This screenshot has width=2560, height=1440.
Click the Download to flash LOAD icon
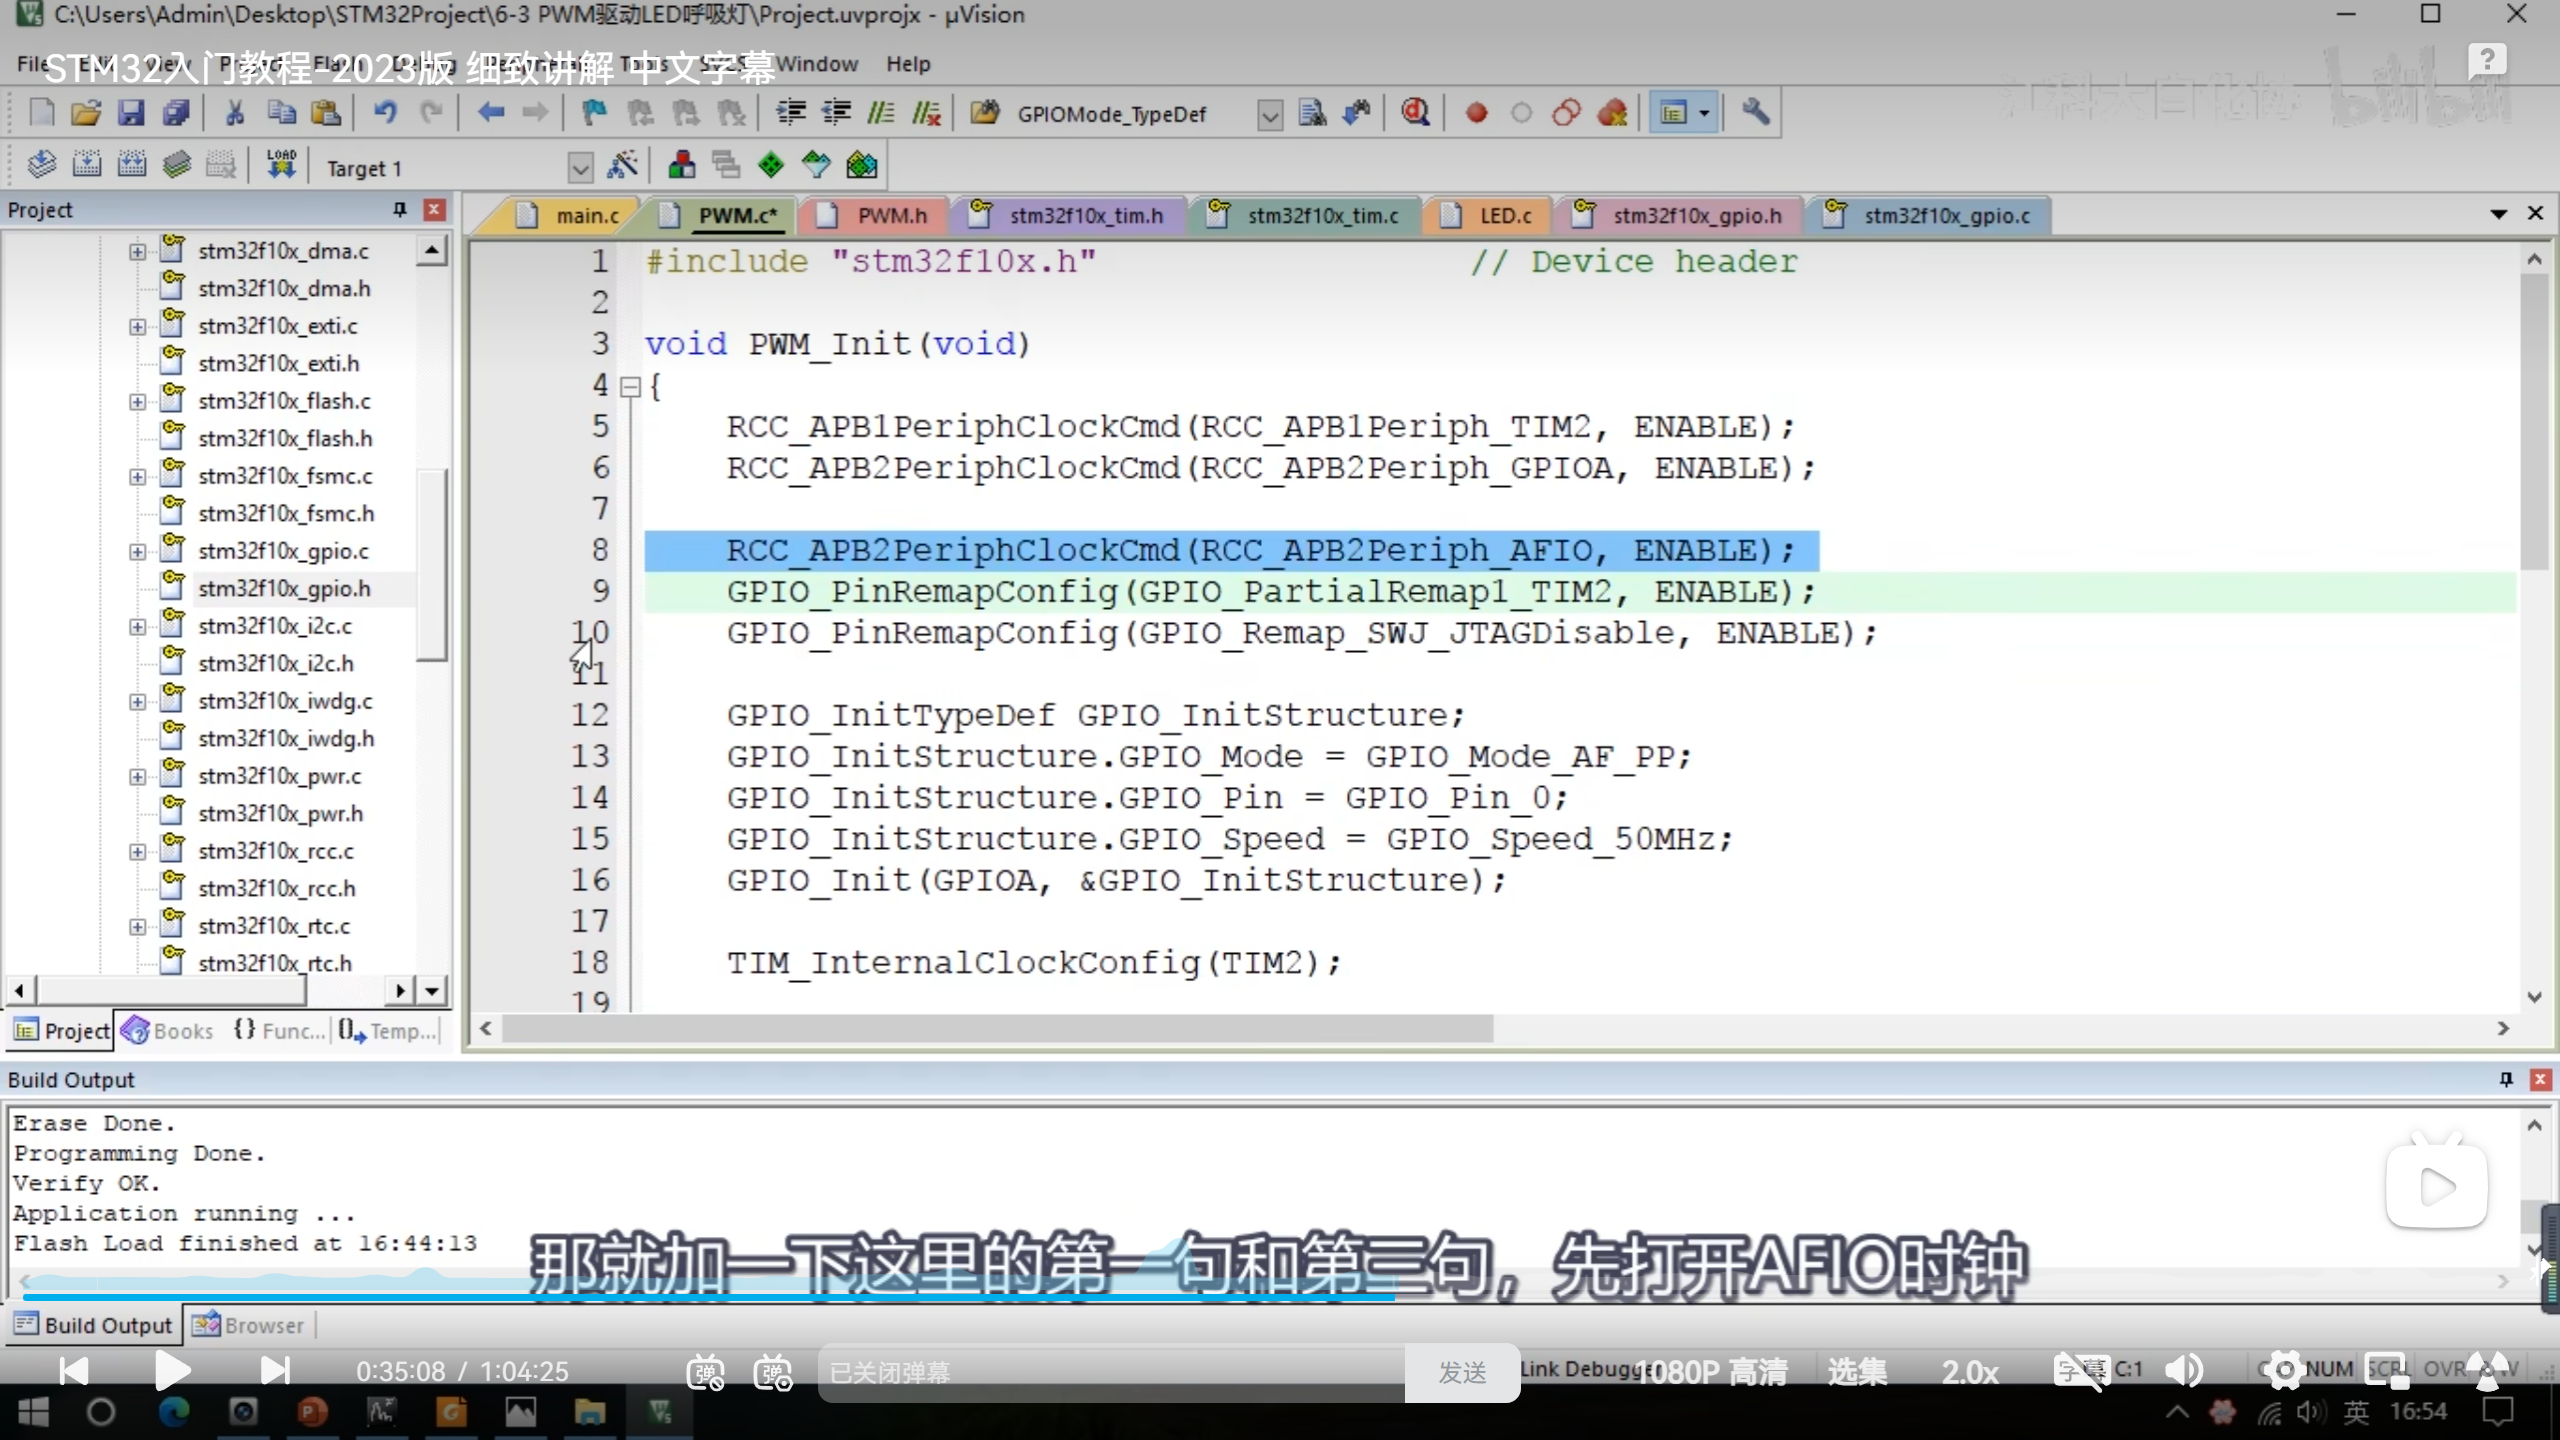tap(281, 165)
